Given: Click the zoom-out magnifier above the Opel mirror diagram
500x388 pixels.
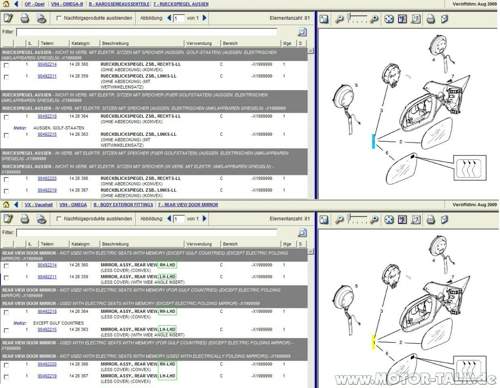Looking at the screenshot, I should (x=339, y=19).
